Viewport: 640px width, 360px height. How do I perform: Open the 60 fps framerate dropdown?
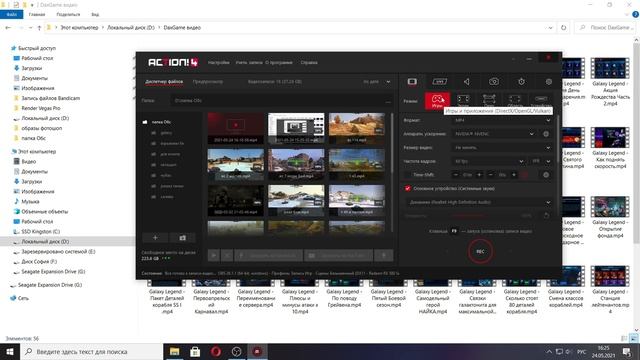coord(489,161)
